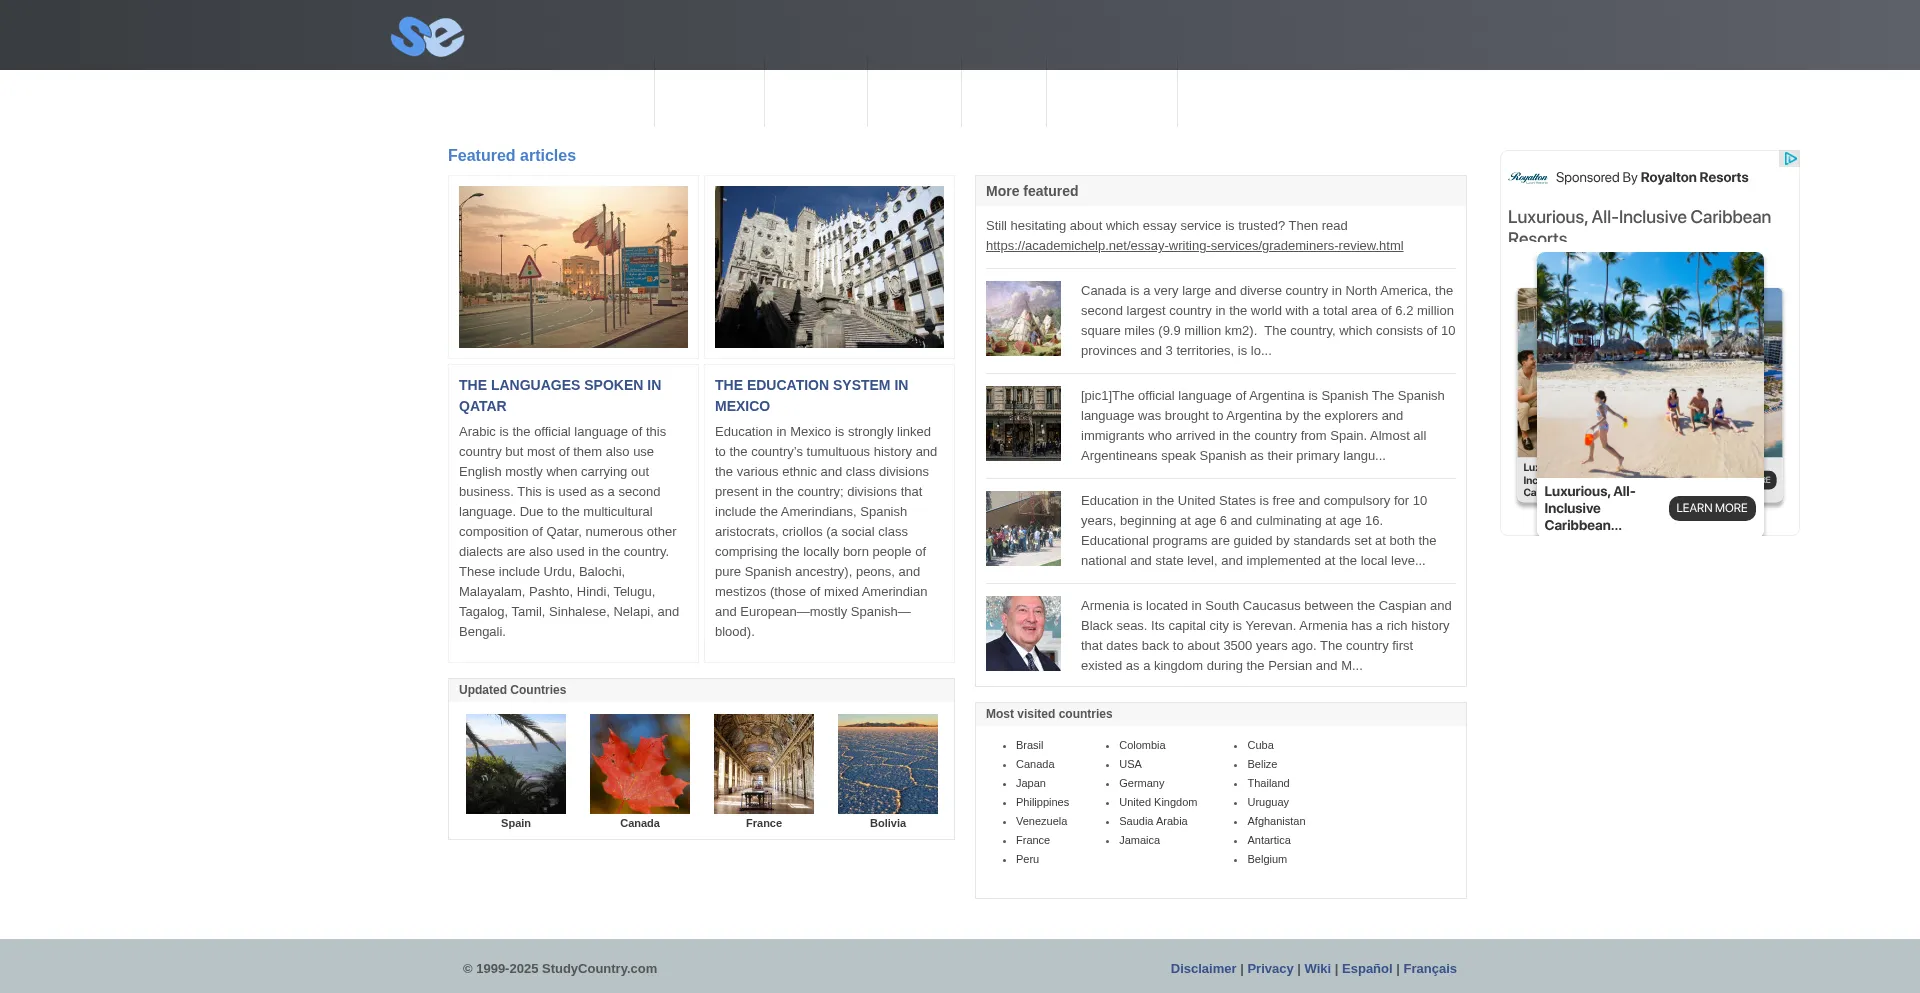Select the Canada maple leaf thumbnail
Screen dimensions: 1920x993
(640, 764)
